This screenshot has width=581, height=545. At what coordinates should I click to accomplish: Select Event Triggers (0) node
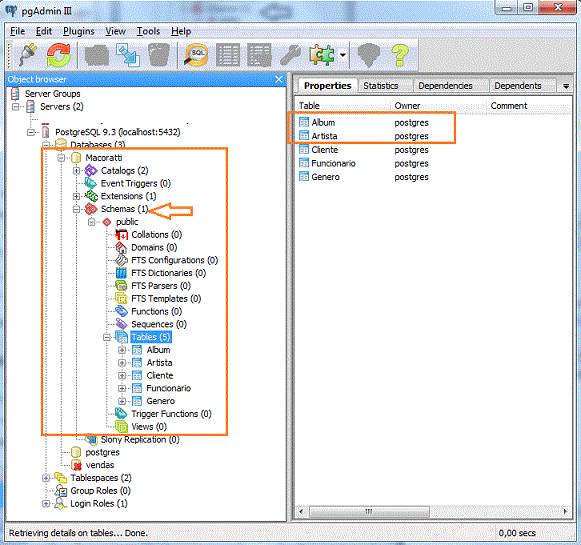(x=135, y=183)
